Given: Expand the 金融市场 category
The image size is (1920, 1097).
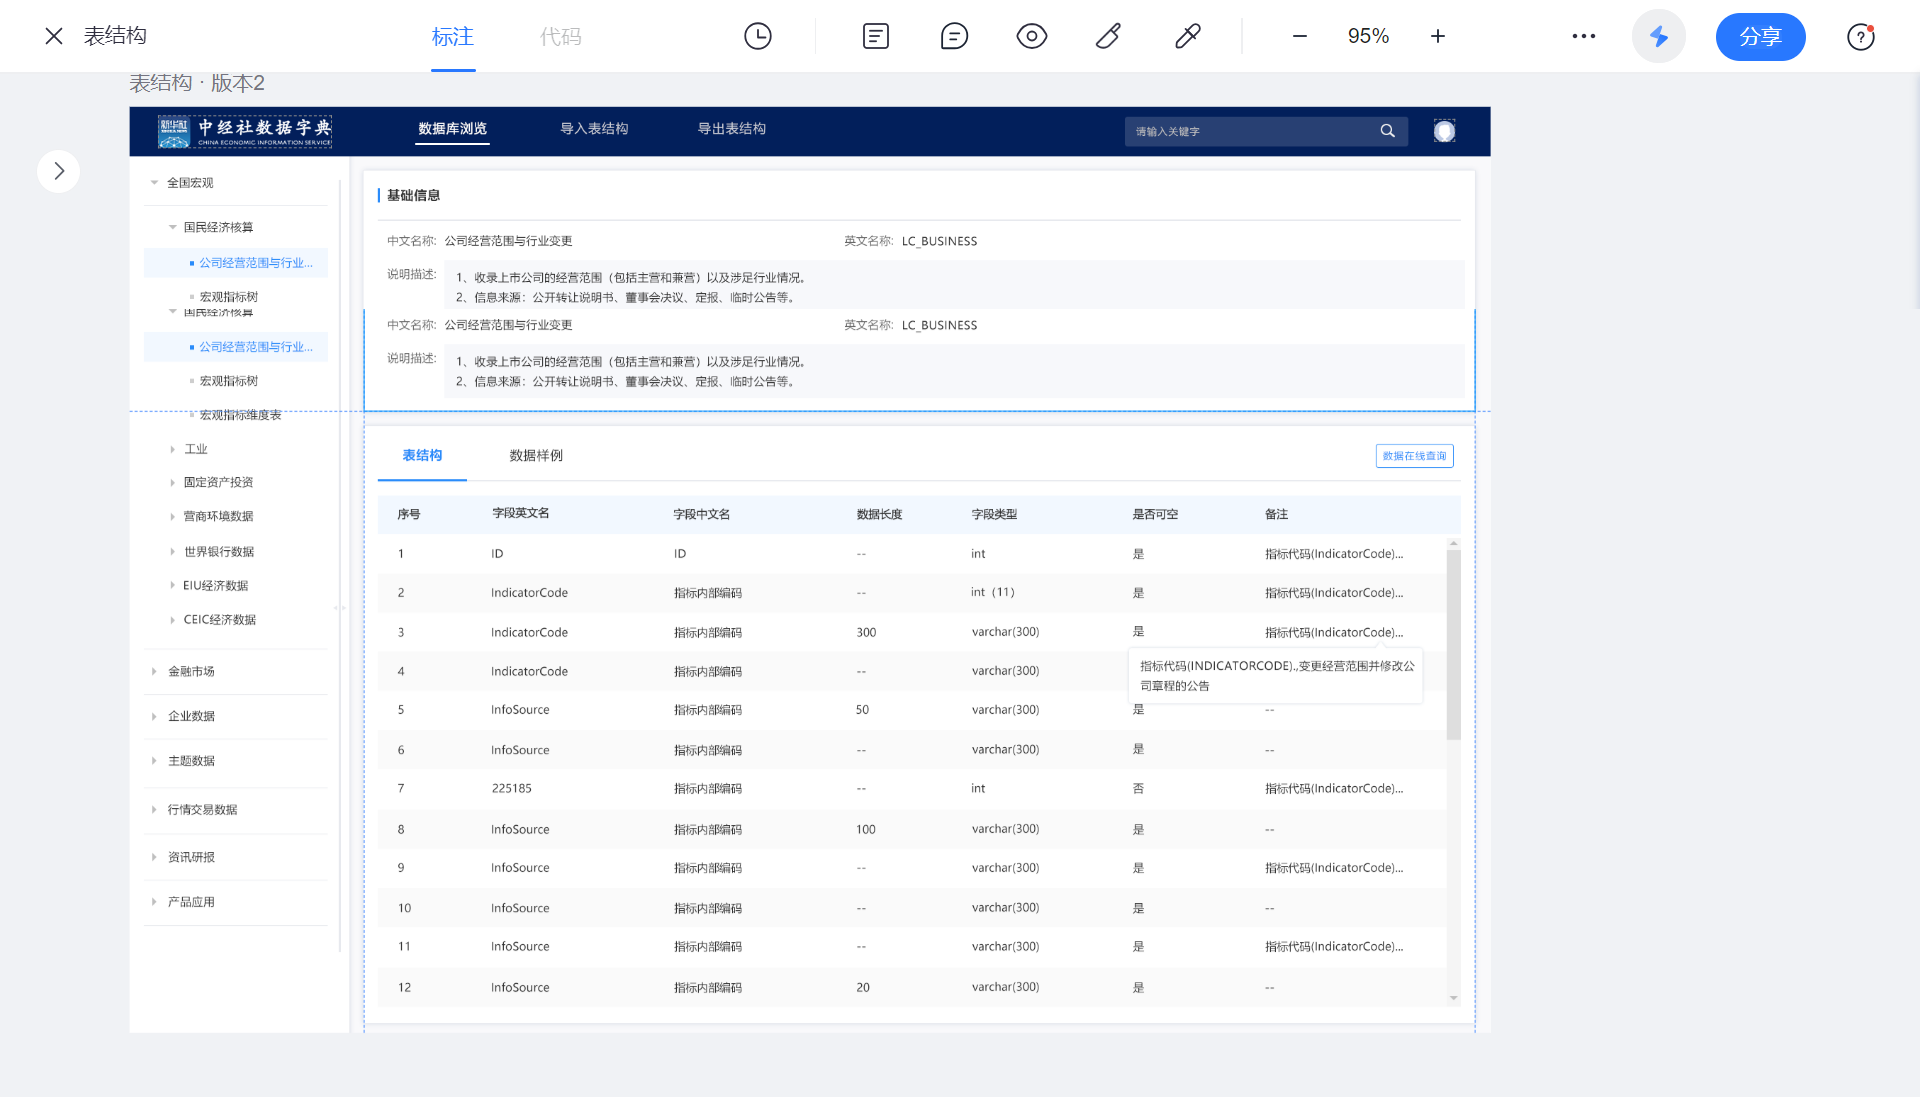Looking at the screenshot, I should (x=154, y=672).
